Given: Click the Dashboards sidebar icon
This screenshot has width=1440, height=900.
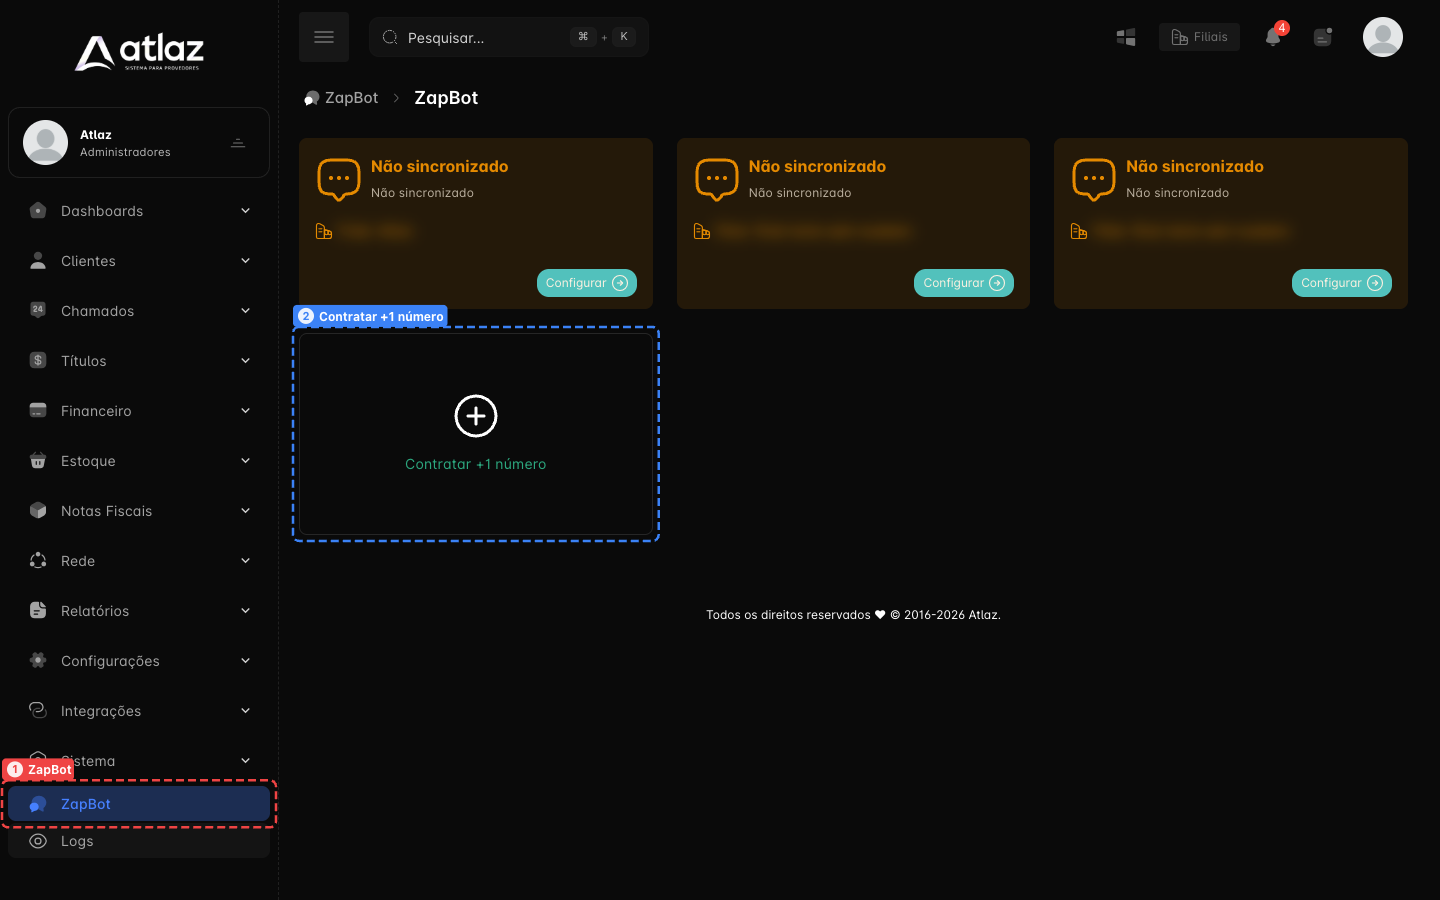Looking at the screenshot, I should (x=38, y=211).
